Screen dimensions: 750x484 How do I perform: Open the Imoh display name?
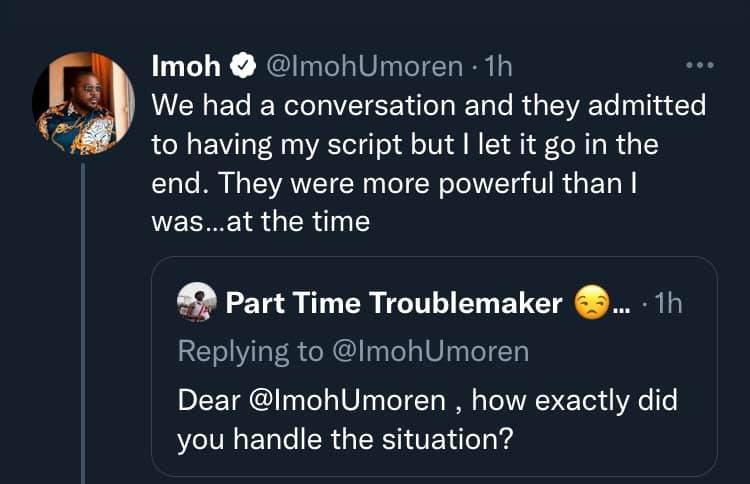pyautogui.click(x=188, y=68)
